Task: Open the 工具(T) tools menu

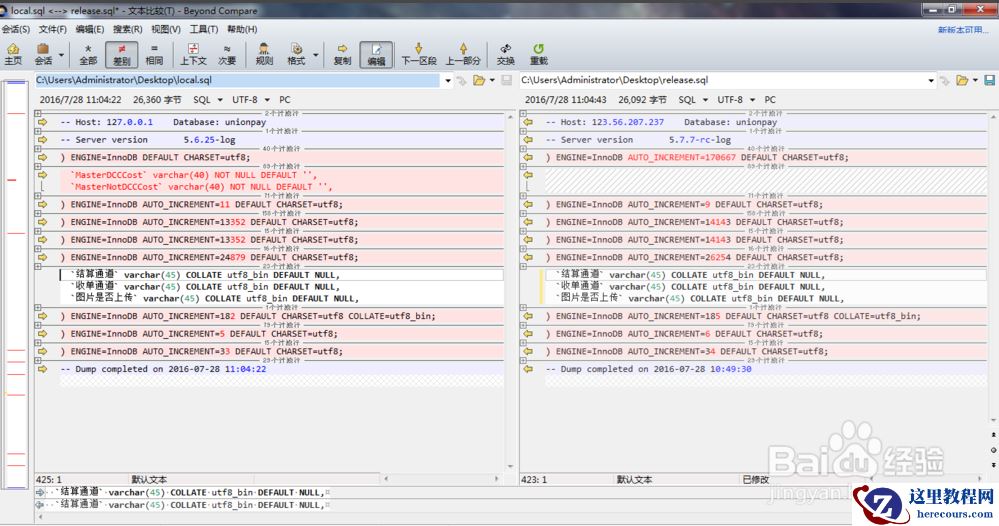Action: pos(204,29)
